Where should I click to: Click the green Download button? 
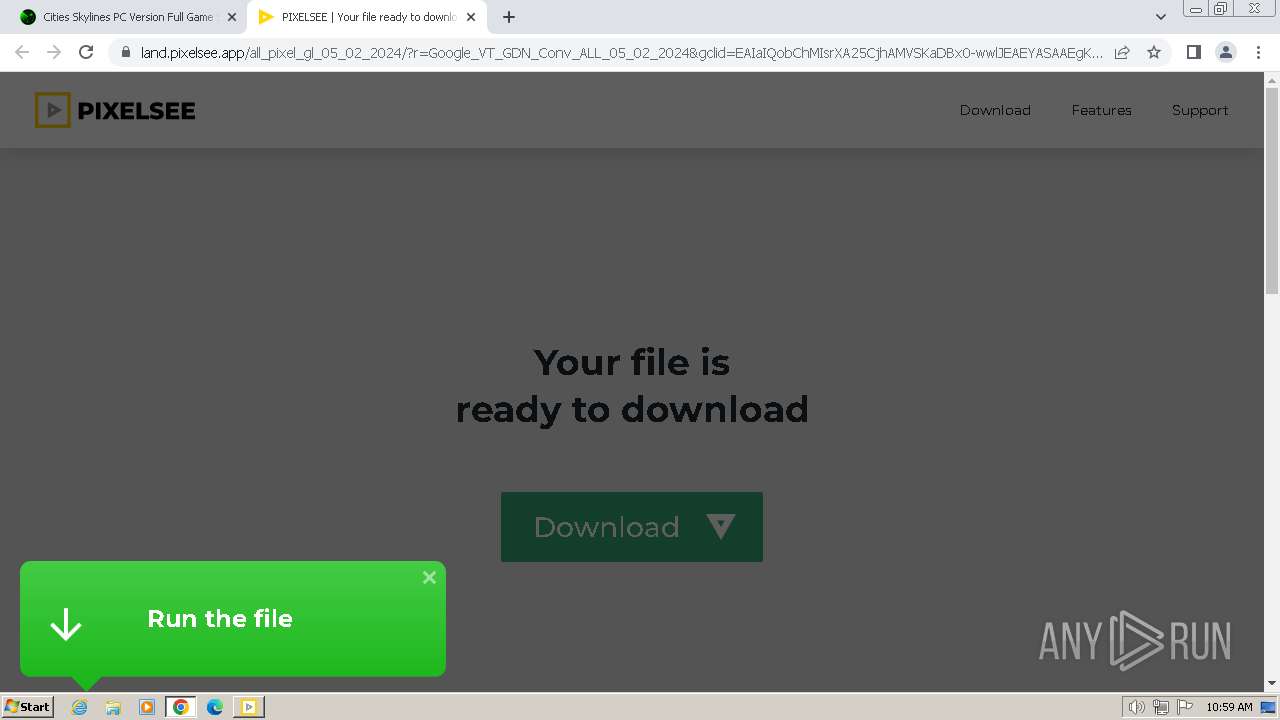pos(632,527)
